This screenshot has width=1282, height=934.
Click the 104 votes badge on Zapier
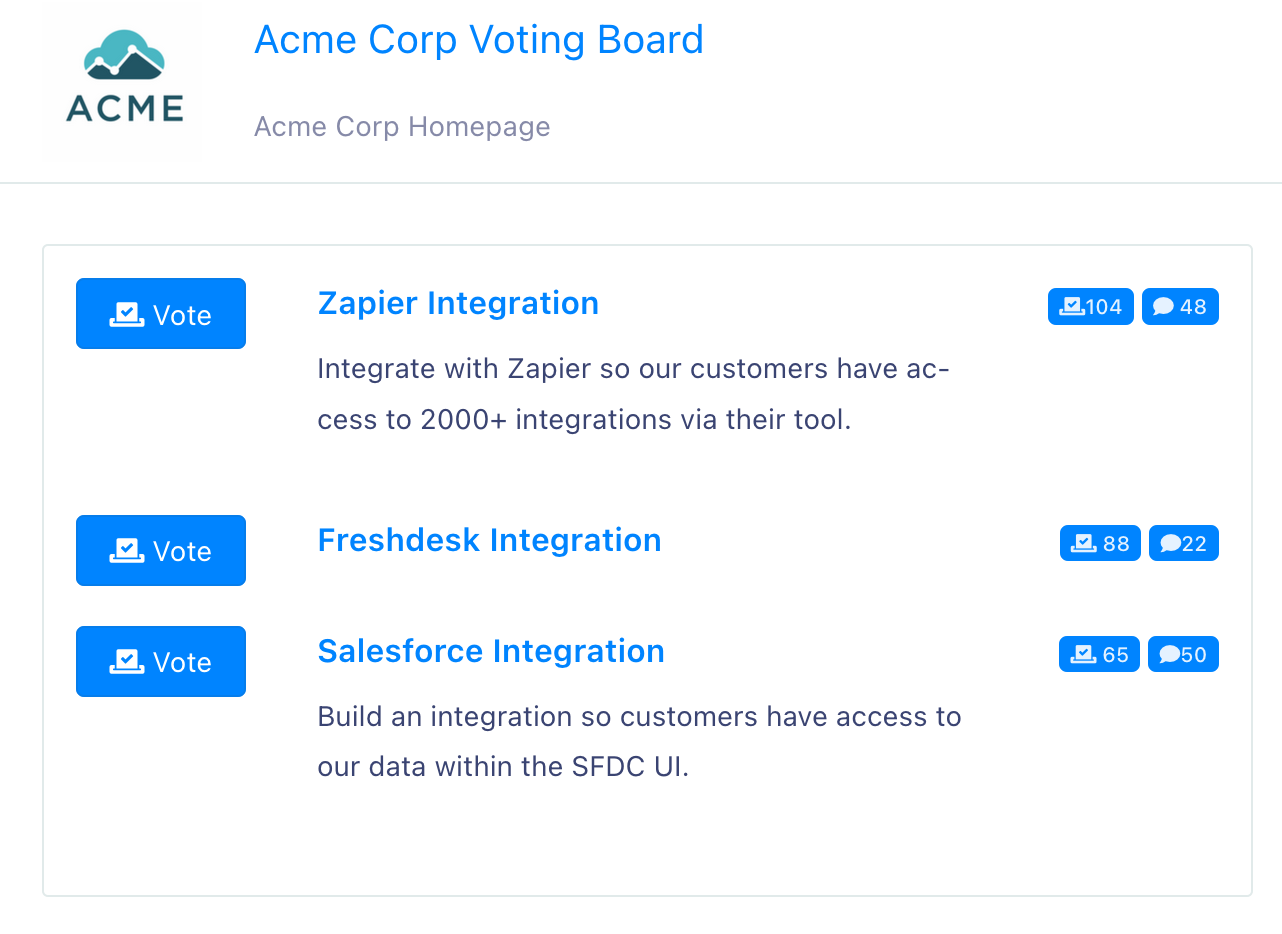point(1091,307)
